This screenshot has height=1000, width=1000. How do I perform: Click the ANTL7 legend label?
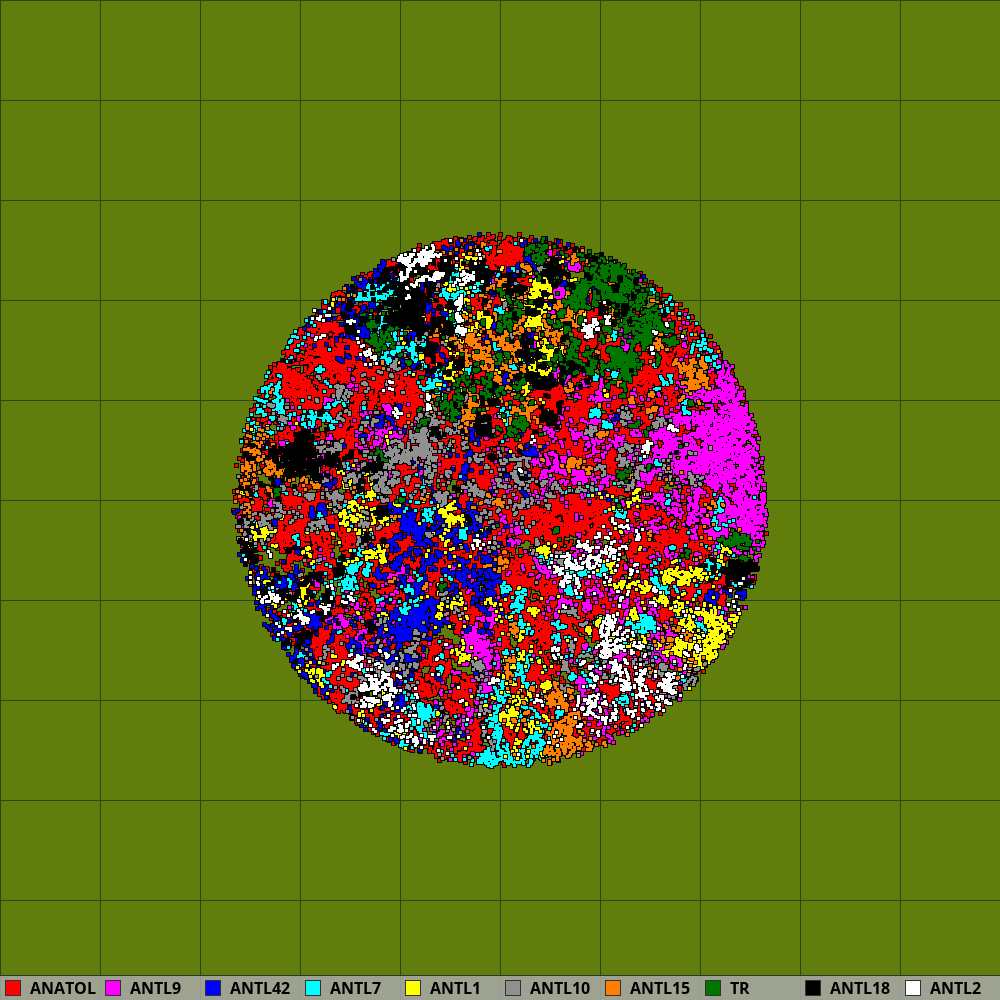point(355,989)
